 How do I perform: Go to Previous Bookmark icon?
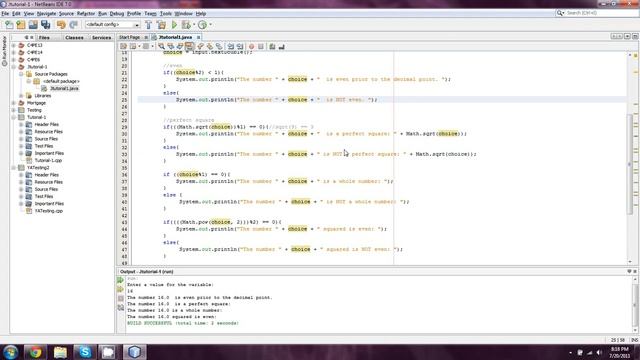[200, 47]
